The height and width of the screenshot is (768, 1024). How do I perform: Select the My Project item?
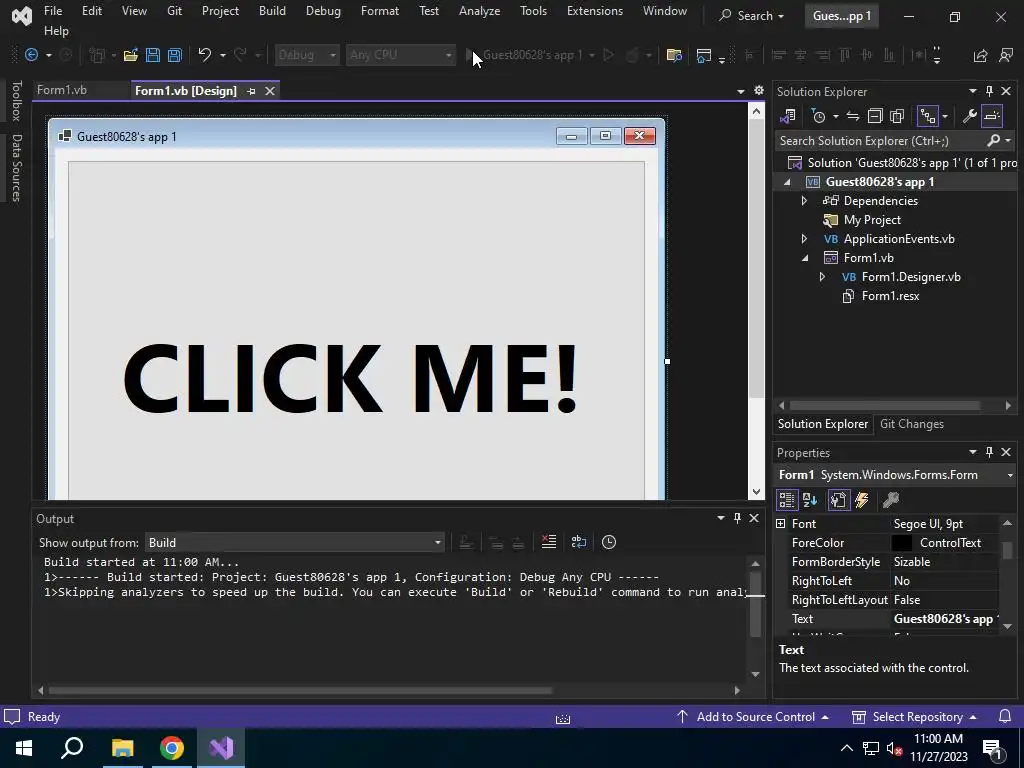(872, 220)
